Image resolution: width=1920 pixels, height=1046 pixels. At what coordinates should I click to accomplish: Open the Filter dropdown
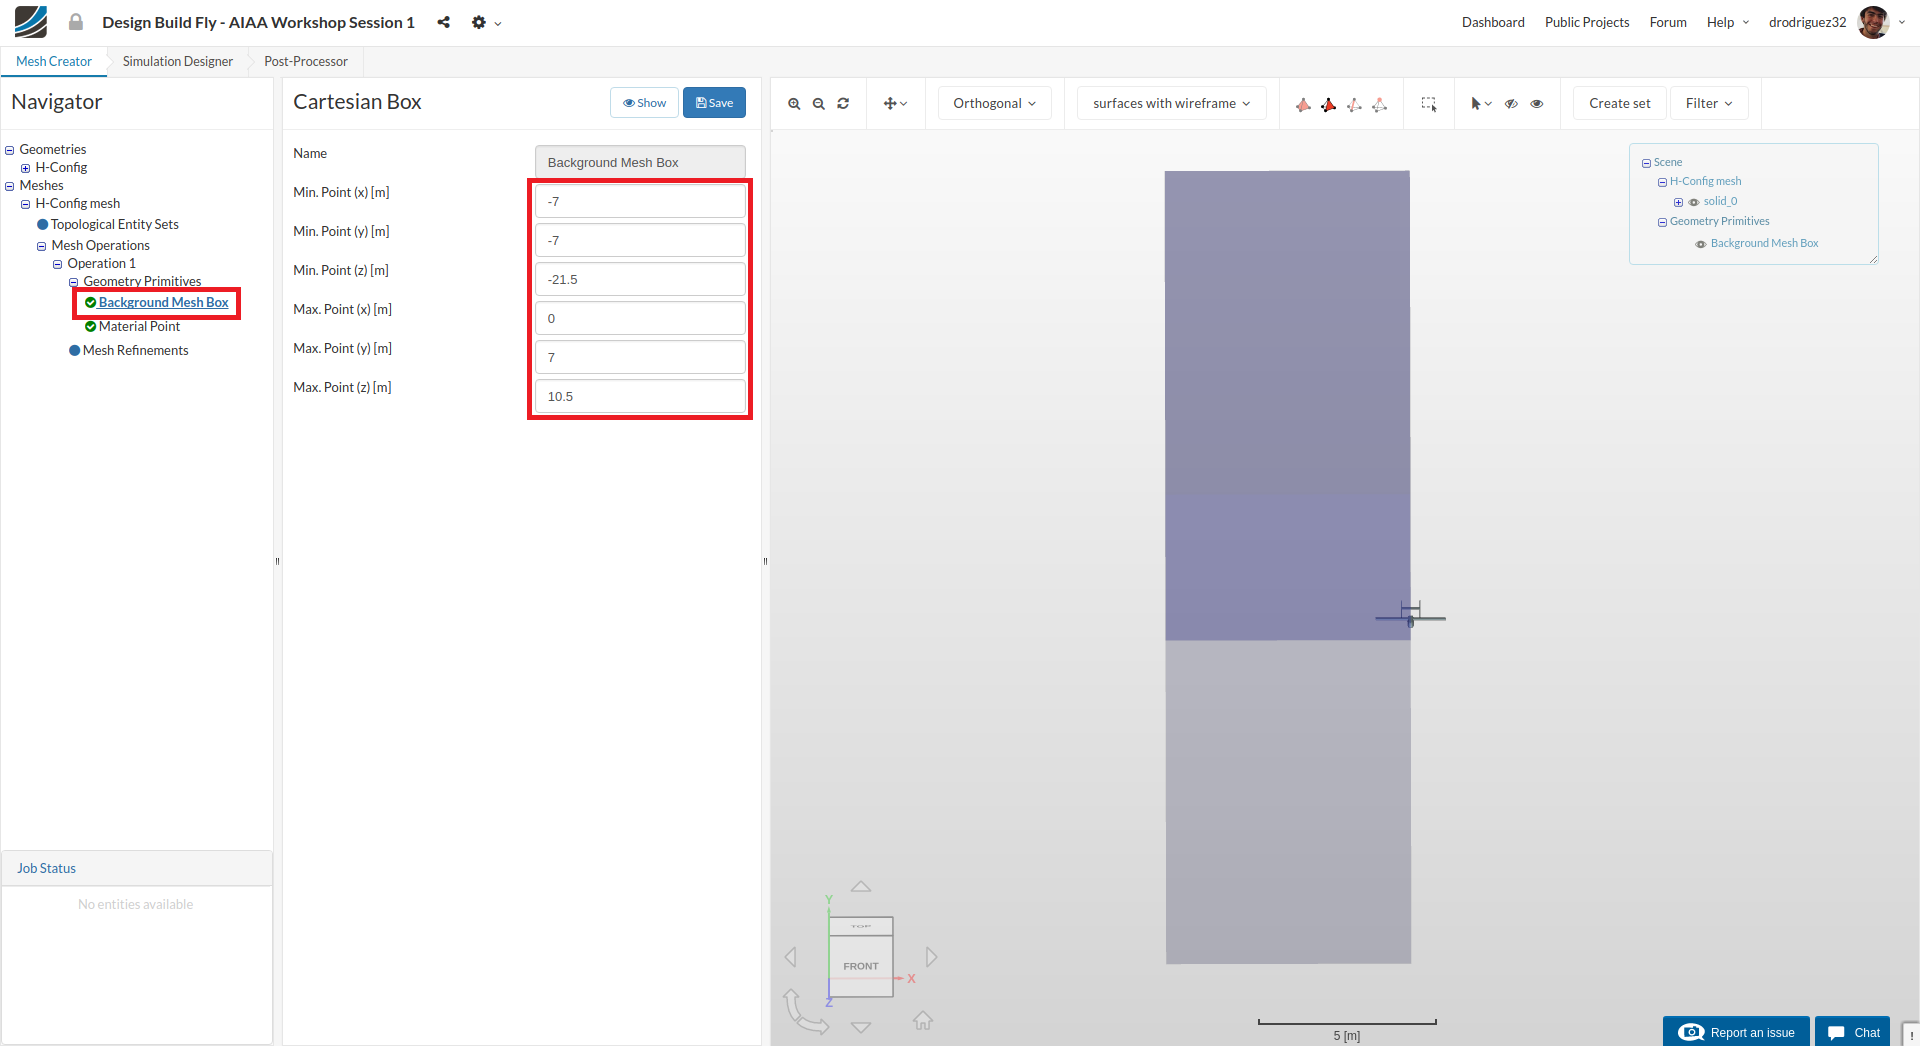click(x=1709, y=103)
